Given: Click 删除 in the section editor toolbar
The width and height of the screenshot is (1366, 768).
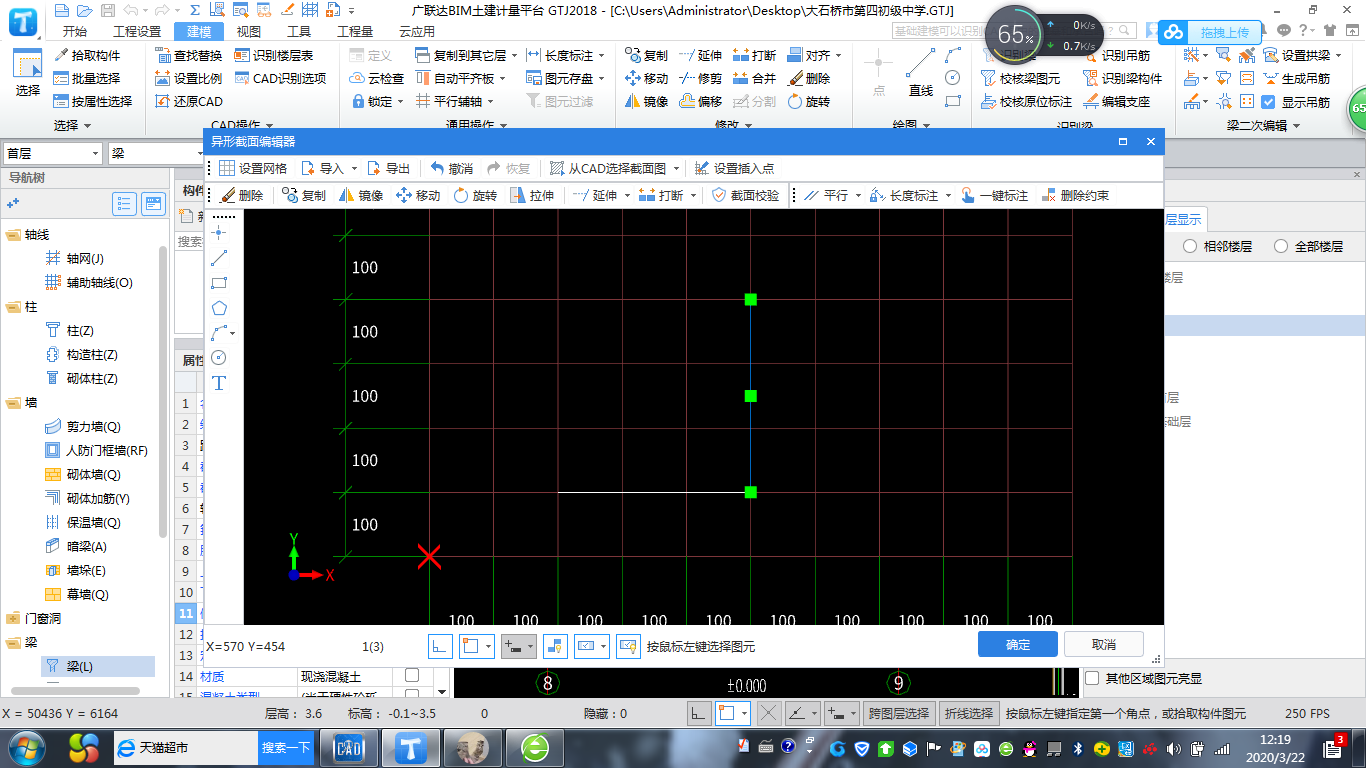Looking at the screenshot, I should (241, 195).
